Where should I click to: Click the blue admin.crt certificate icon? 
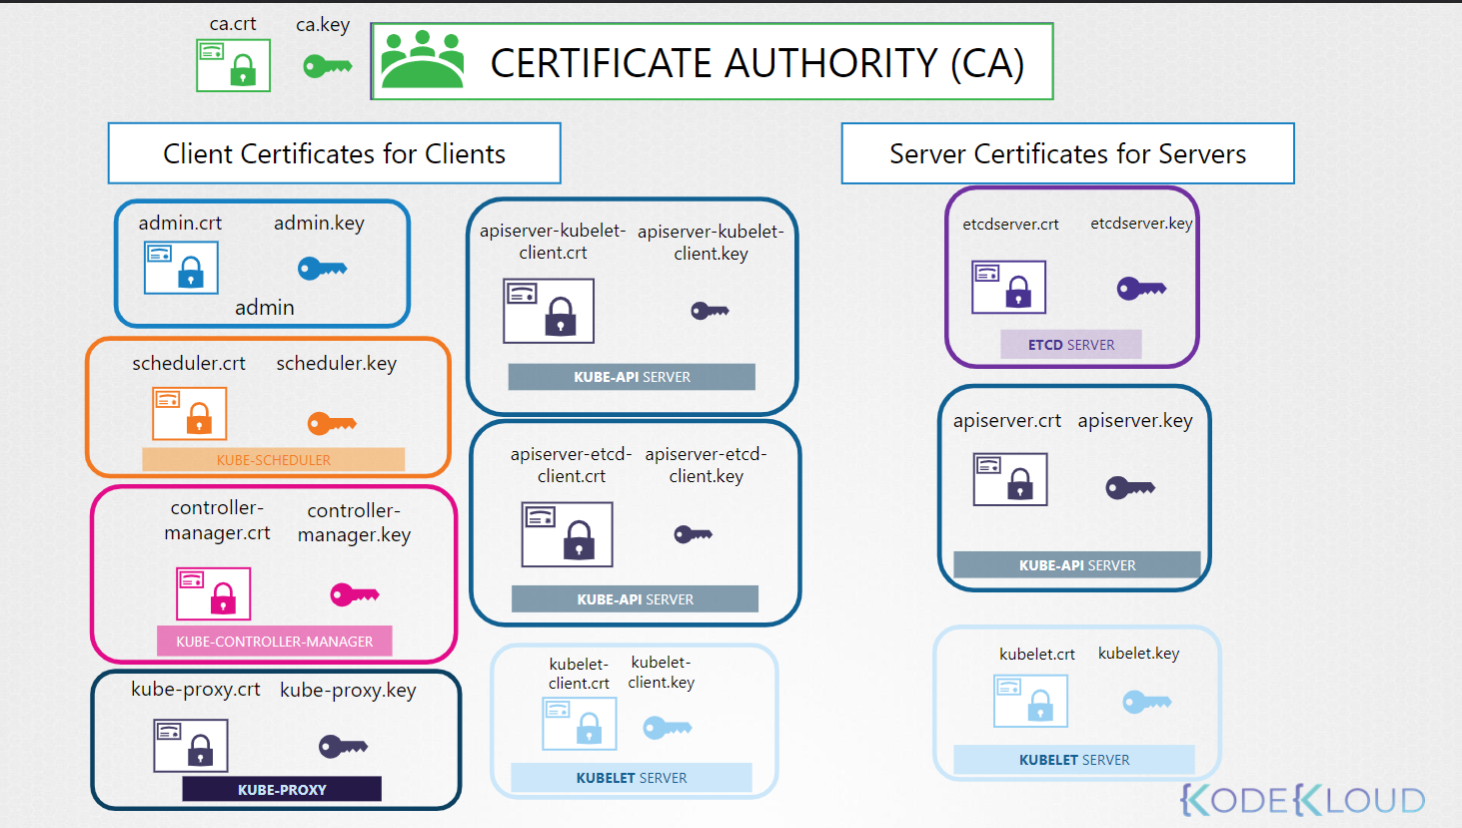181,268
